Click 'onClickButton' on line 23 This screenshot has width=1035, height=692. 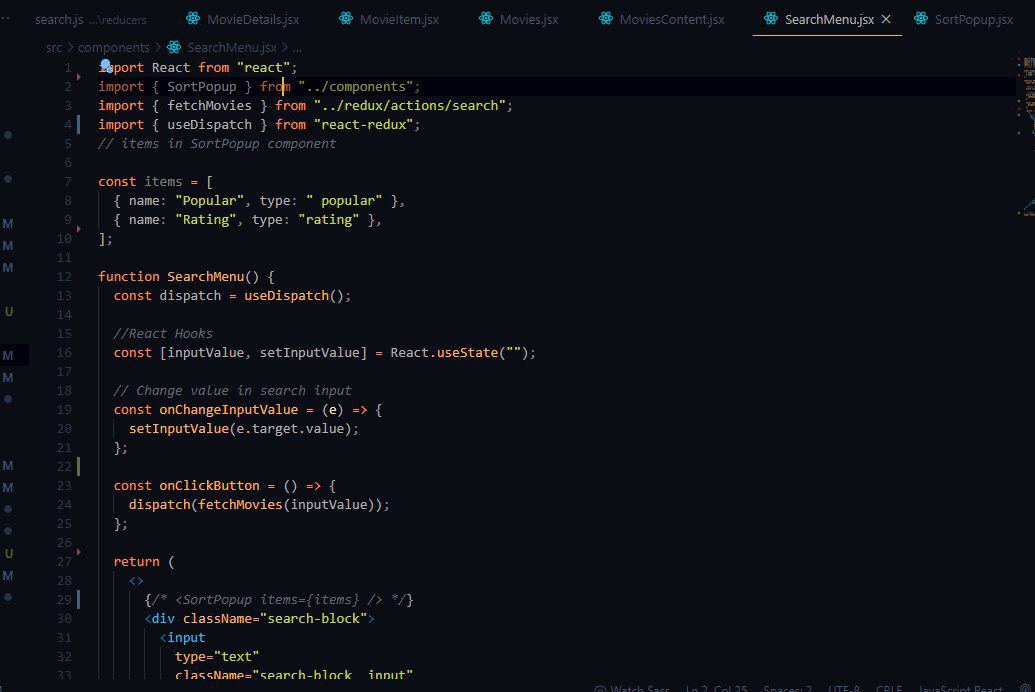pos(209,485)
